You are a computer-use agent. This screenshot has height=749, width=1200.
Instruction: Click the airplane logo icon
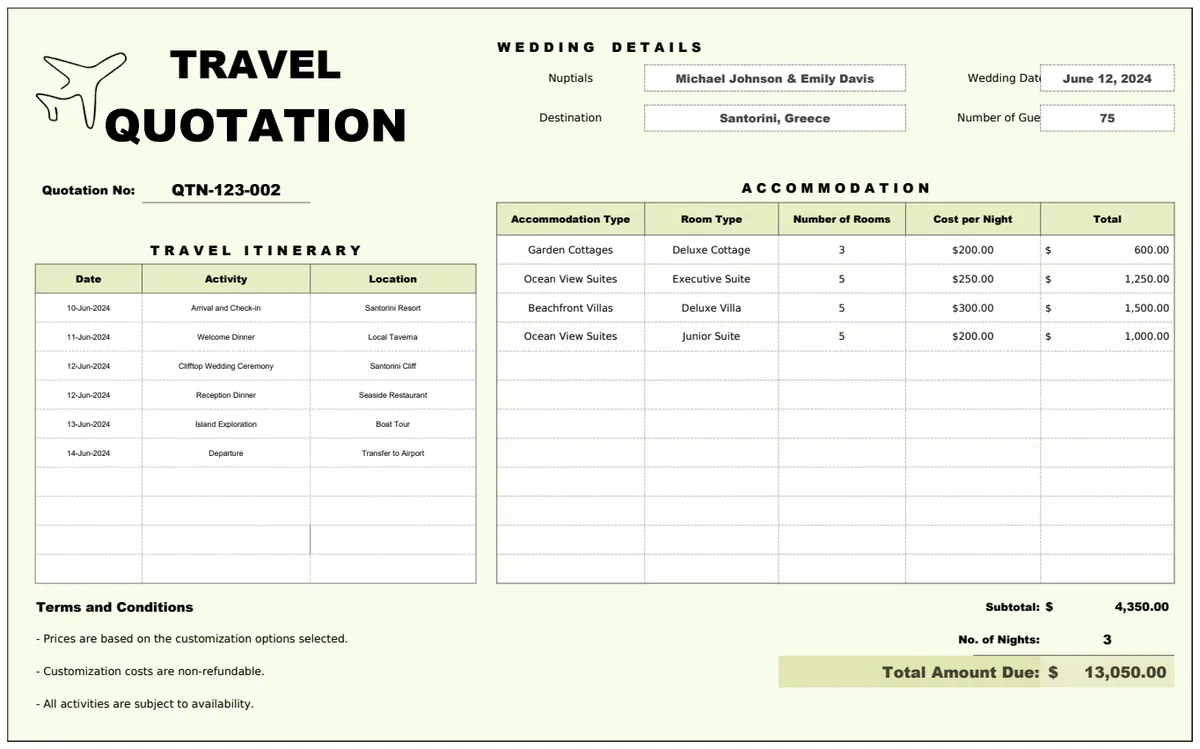click(81, 90)
